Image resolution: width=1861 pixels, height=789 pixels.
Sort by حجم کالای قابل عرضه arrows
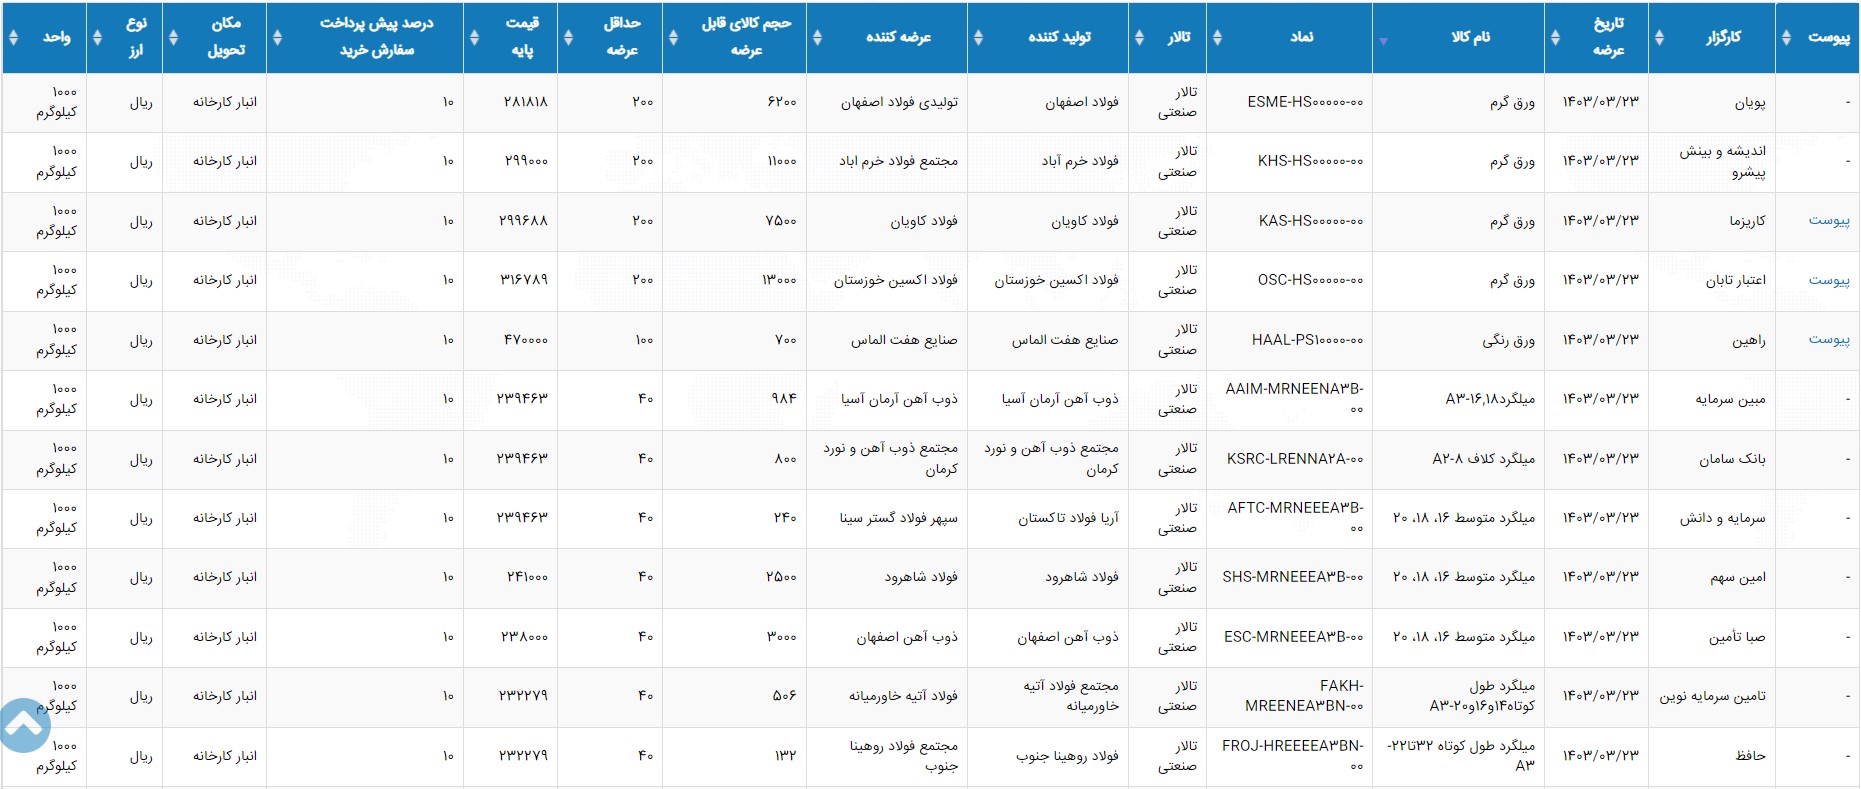[673, 37]
